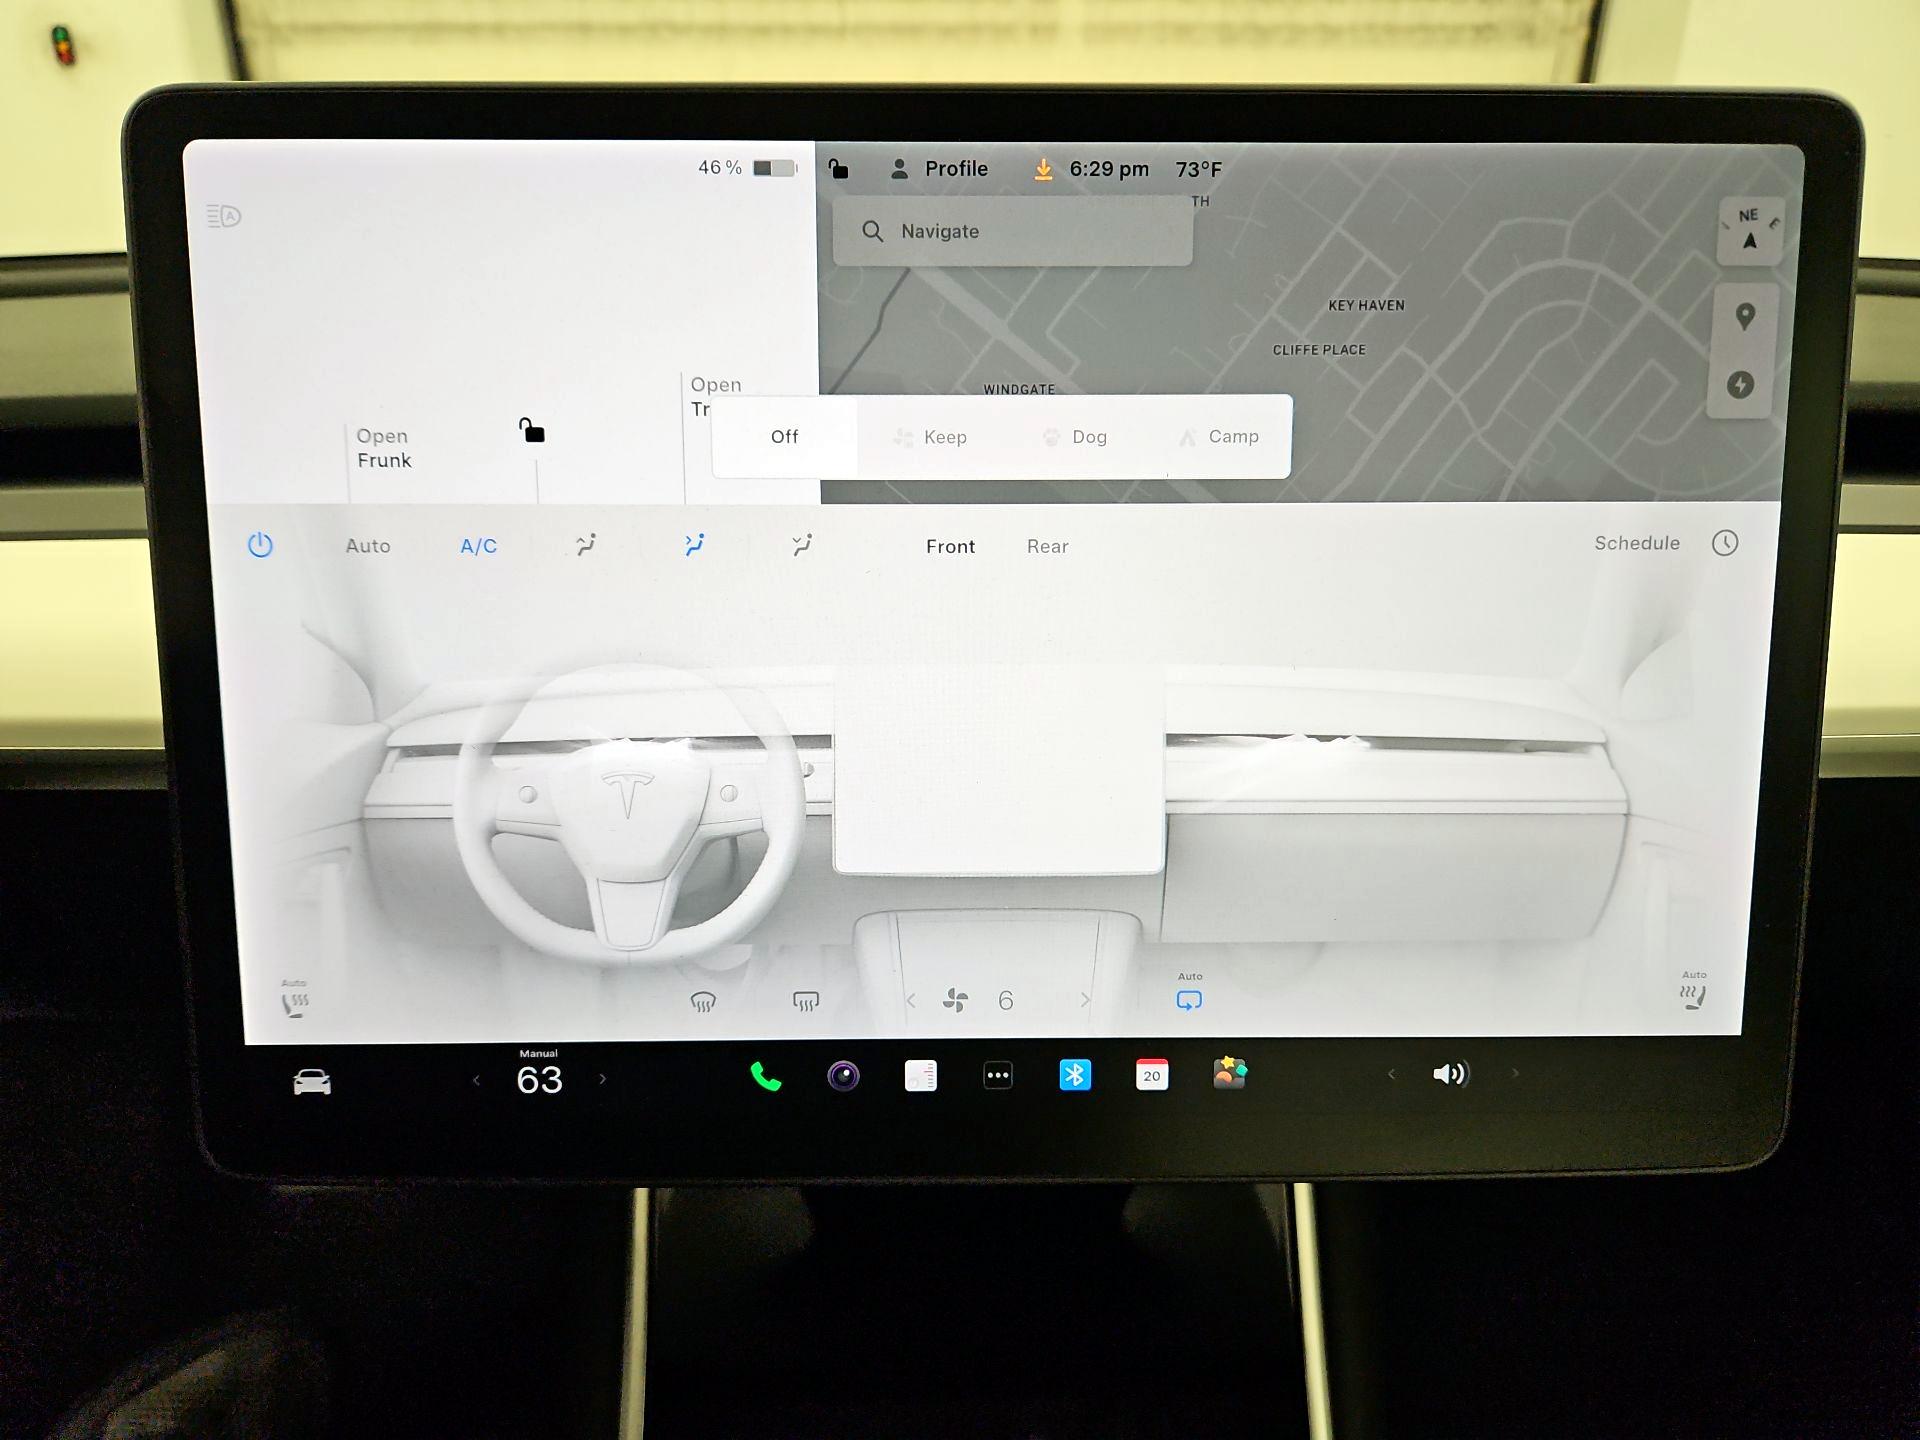Raise temperature with right arrow

602,1079
